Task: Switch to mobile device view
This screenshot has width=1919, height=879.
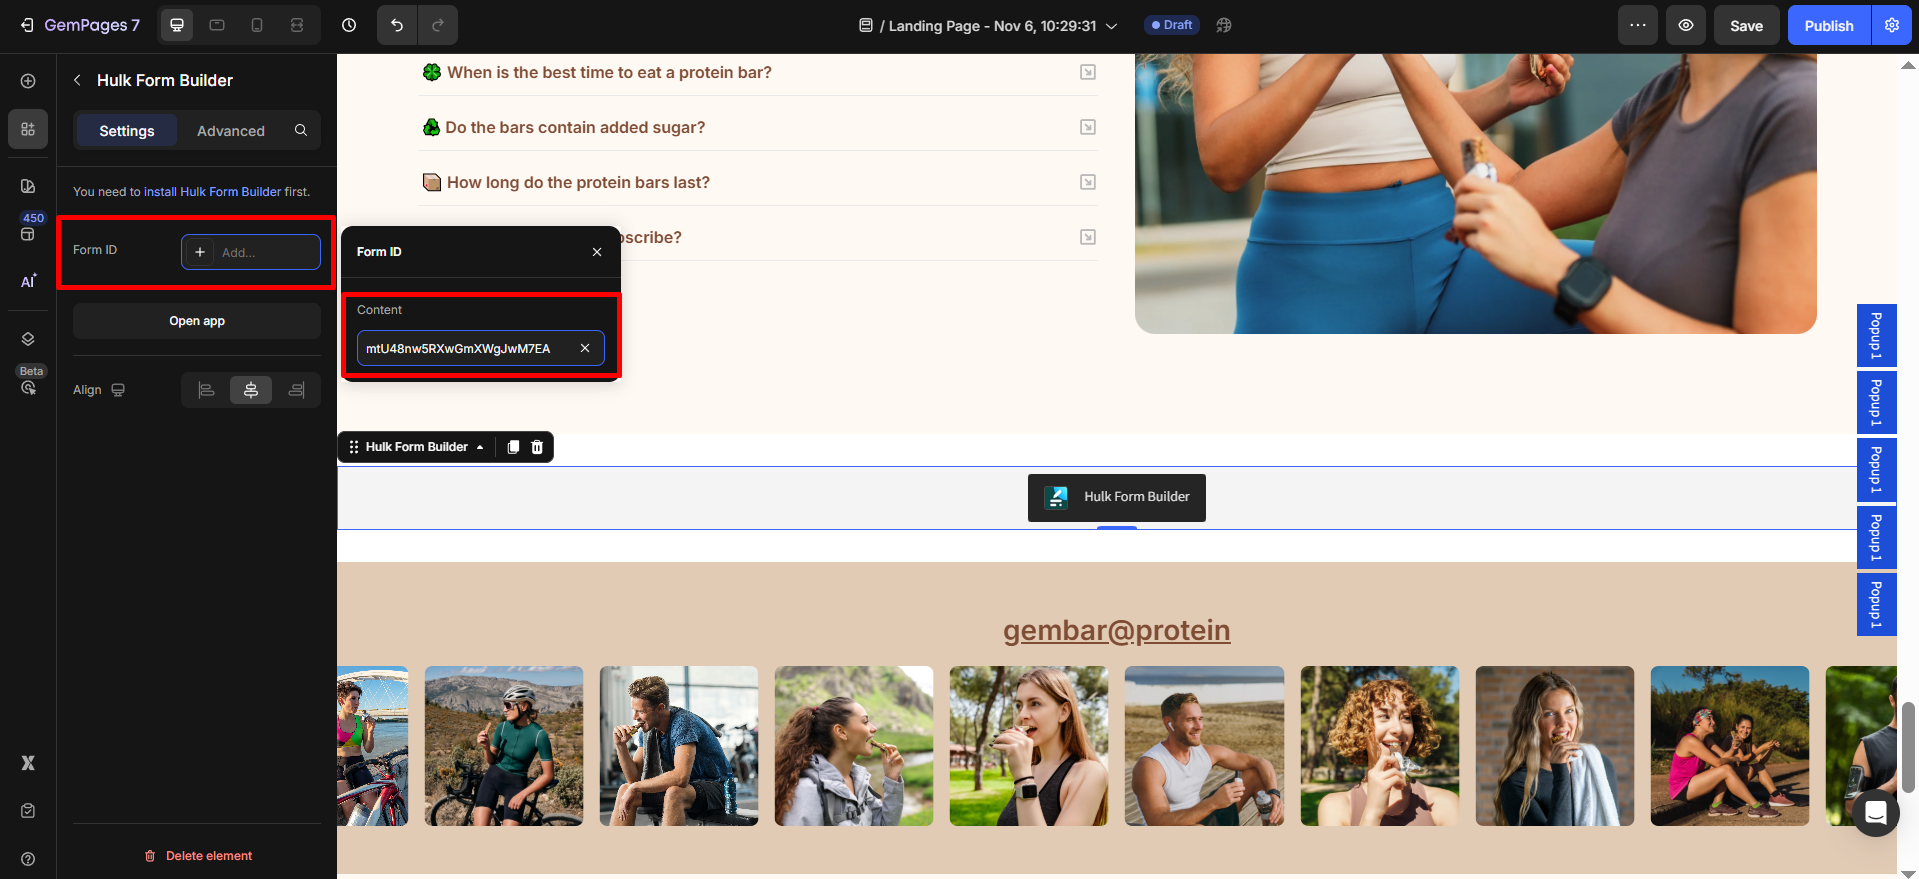Action: point(257,25)
